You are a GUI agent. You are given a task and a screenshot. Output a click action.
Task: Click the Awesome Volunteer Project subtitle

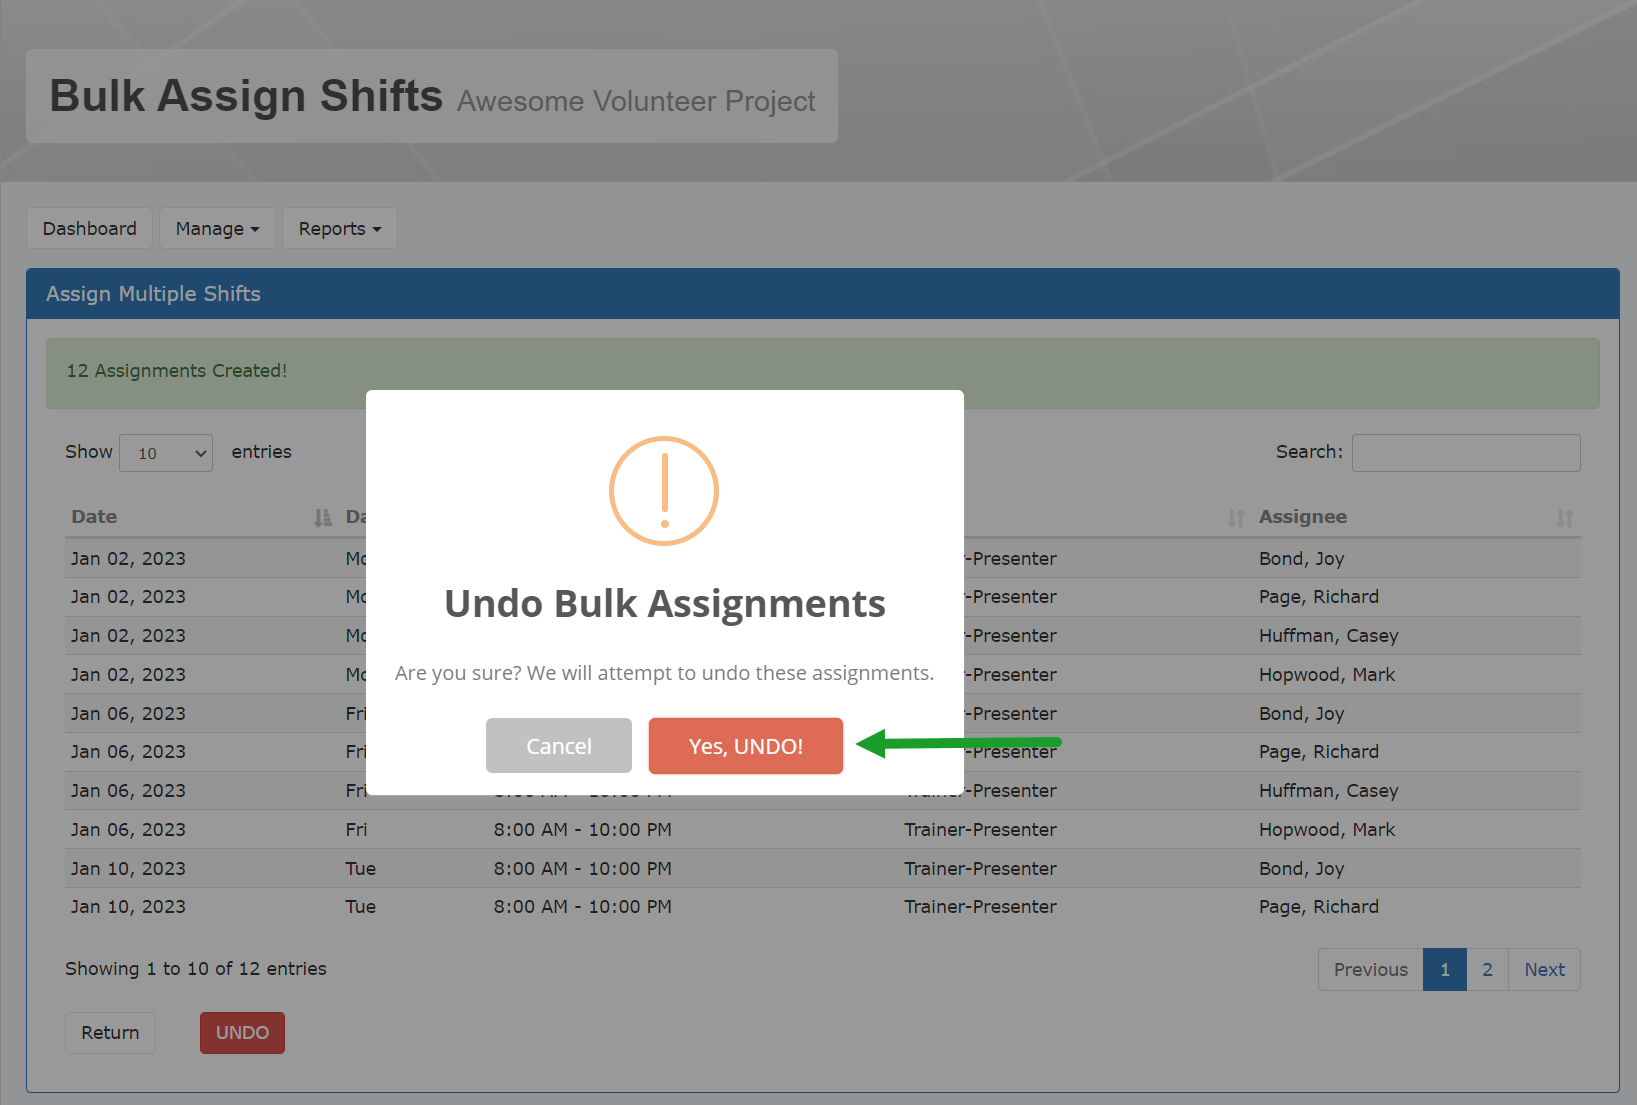click(636, 101)
